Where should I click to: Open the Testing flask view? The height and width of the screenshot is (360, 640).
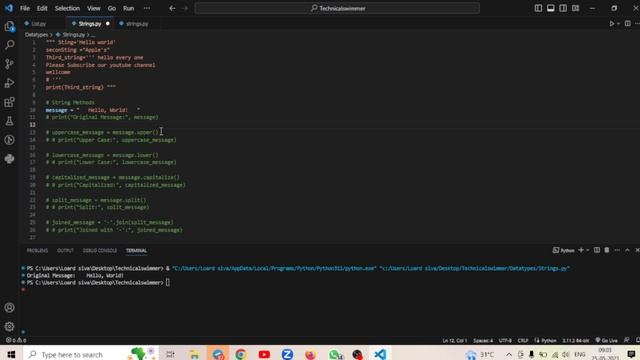point(9,121)
